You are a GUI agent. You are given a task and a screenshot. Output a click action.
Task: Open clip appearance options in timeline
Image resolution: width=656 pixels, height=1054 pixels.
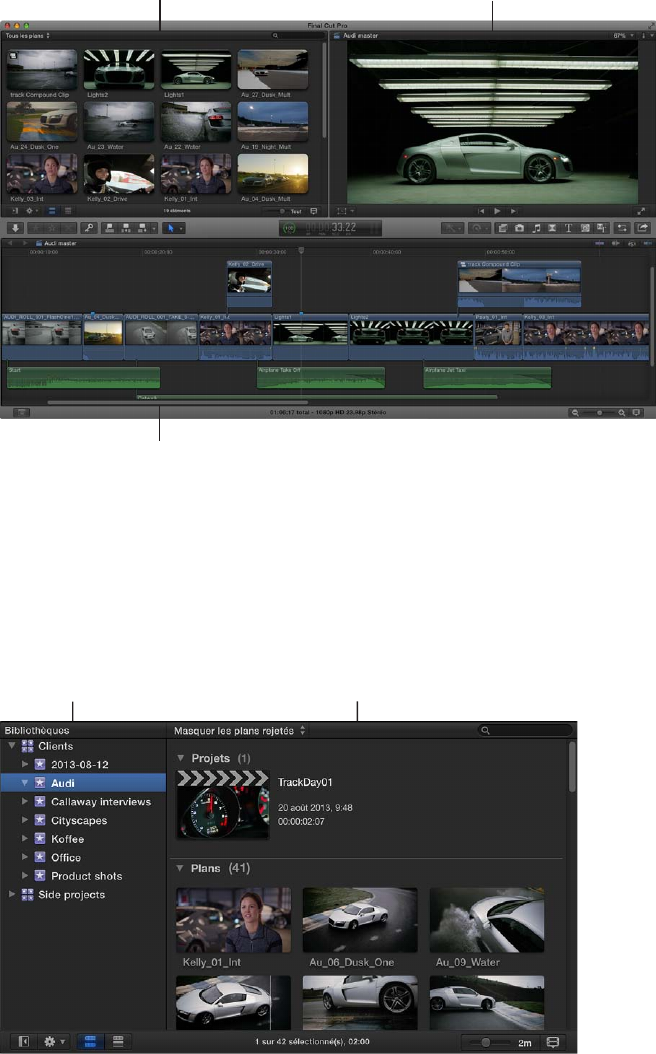coord(637,413)
